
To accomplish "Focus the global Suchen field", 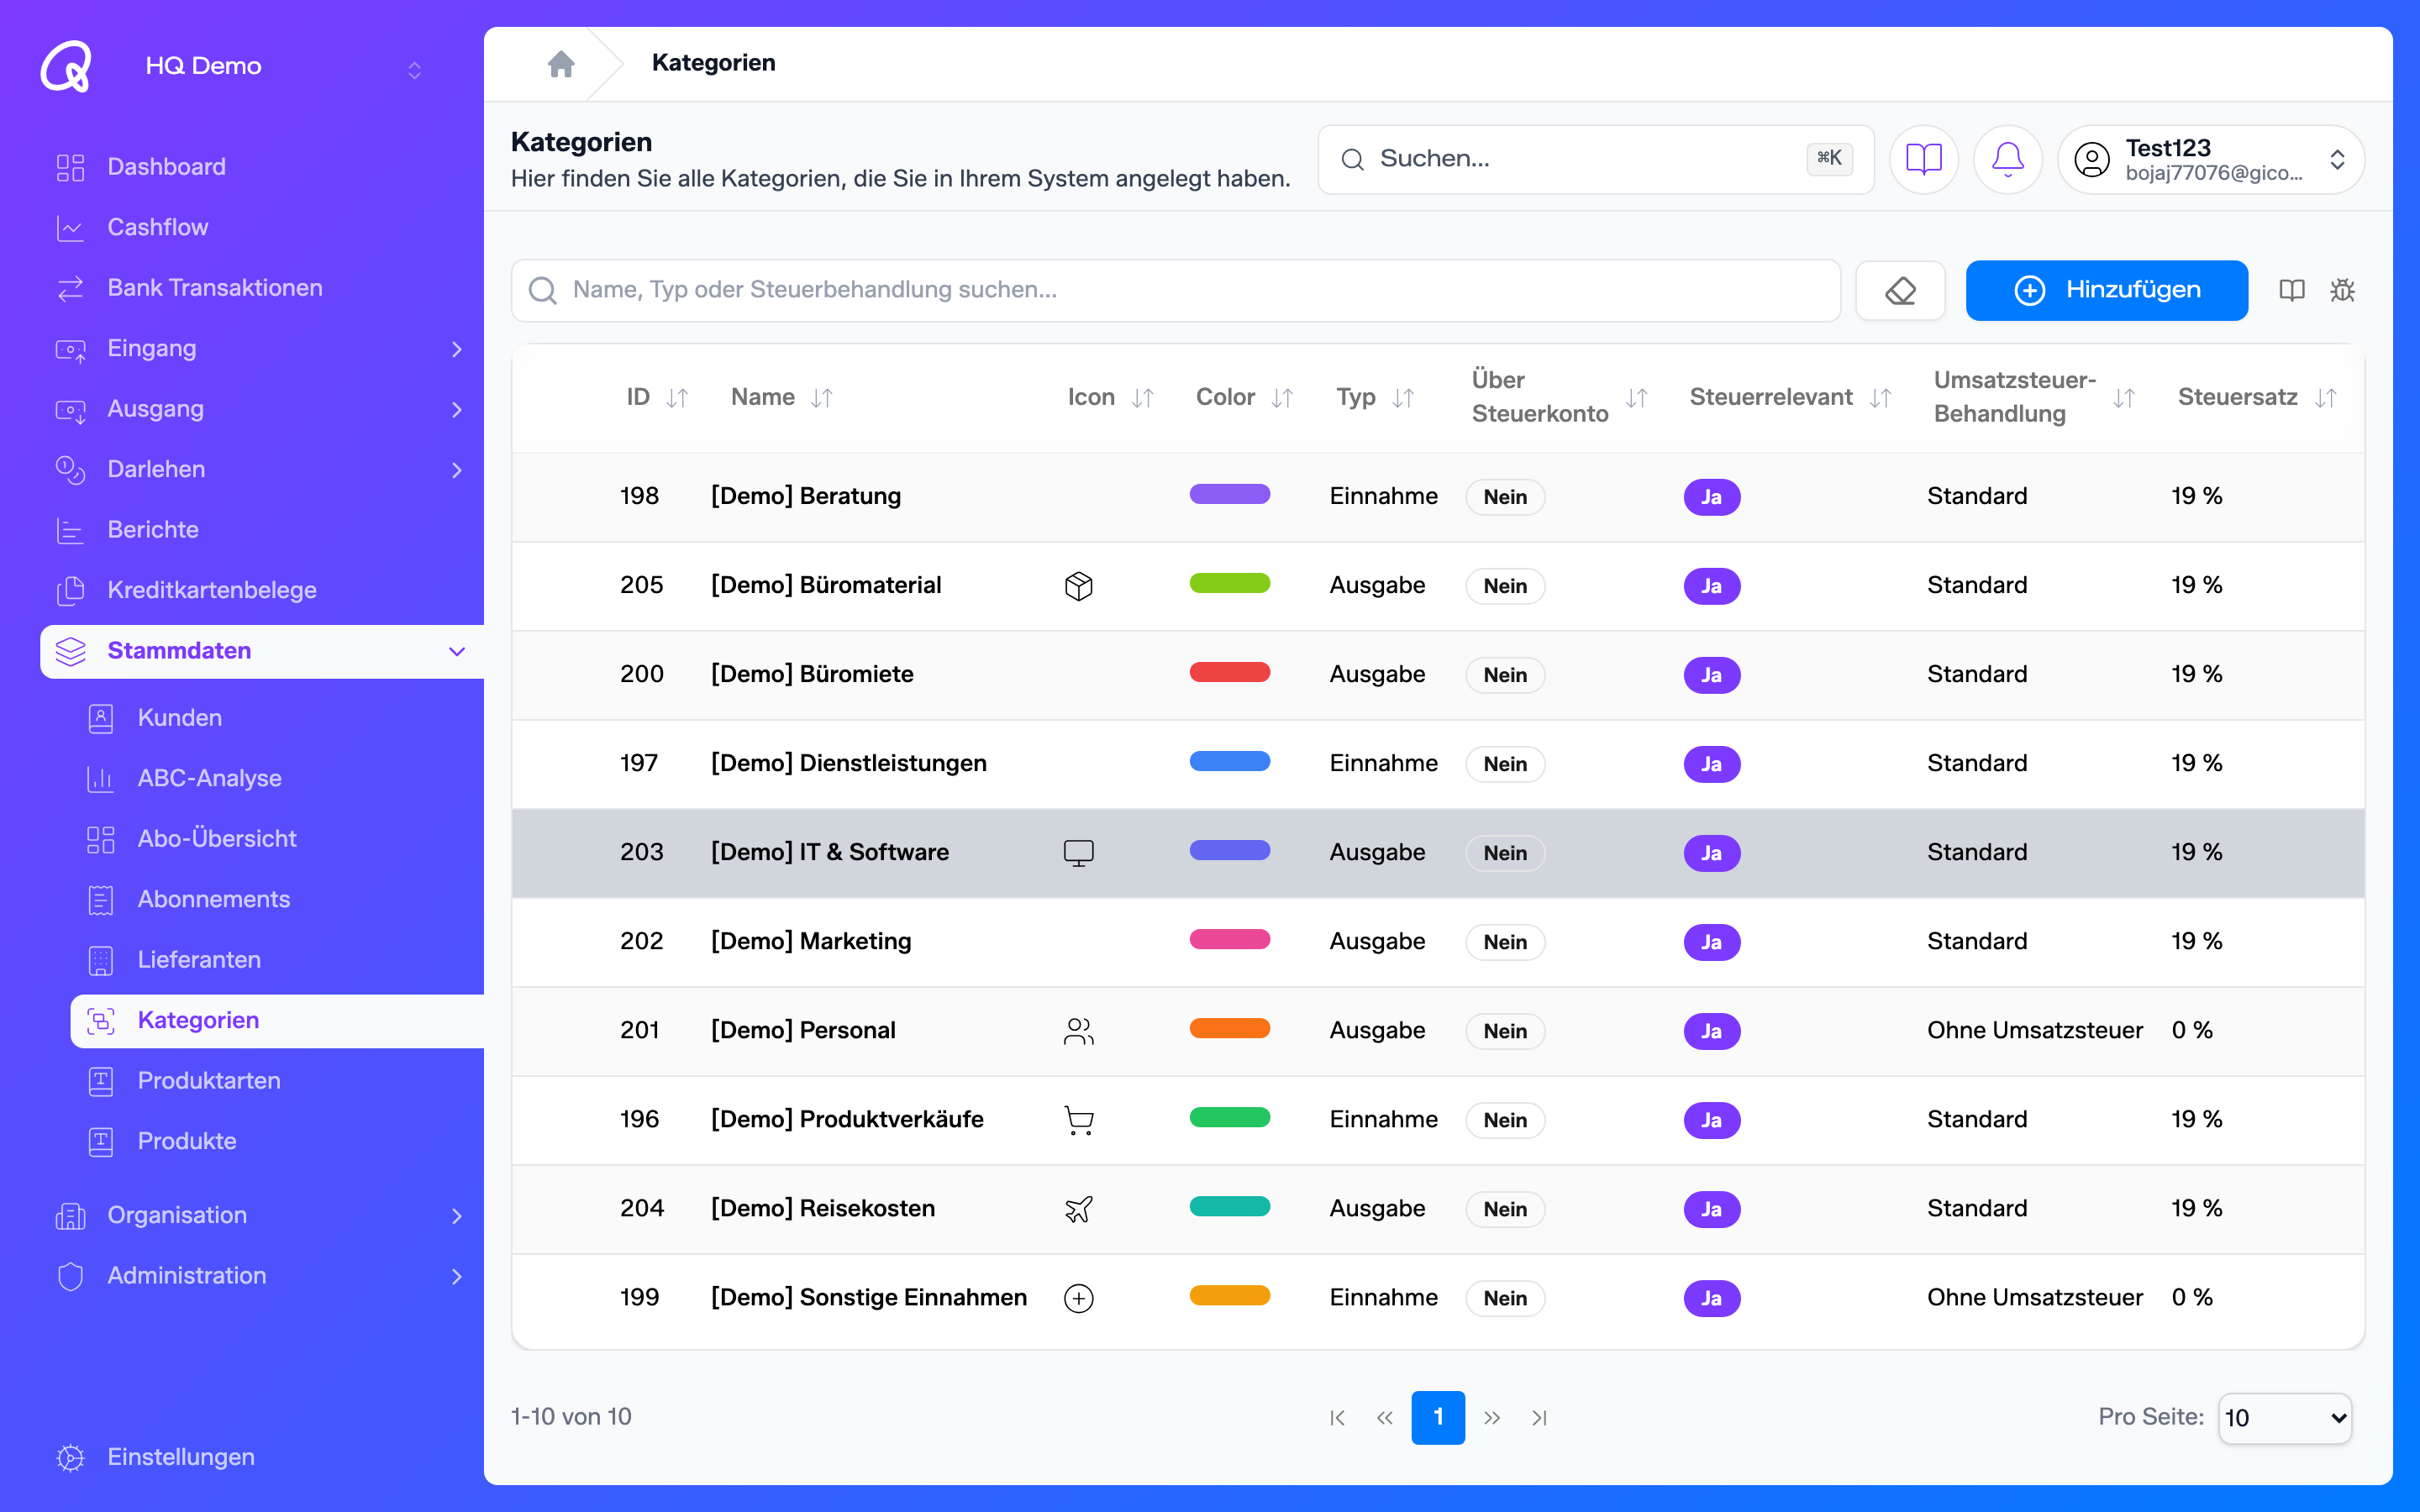I will [x=1596, y=159].
